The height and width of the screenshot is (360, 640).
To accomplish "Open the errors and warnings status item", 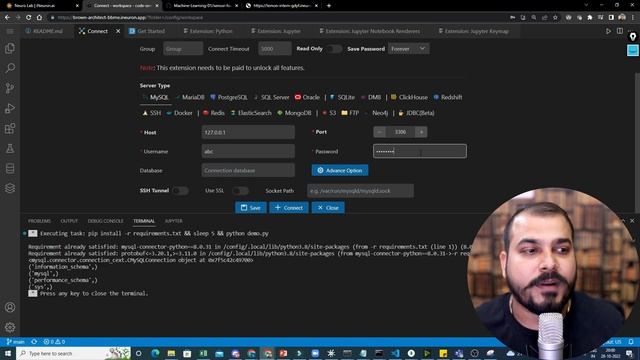I will [x=54, y=342].
